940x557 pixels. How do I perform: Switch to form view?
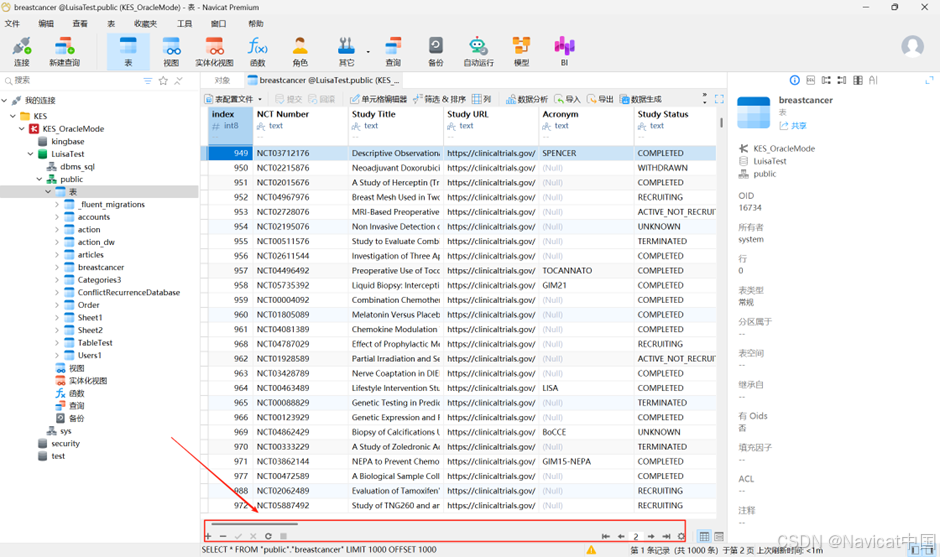pyautogui.click(x=719, y=536)
